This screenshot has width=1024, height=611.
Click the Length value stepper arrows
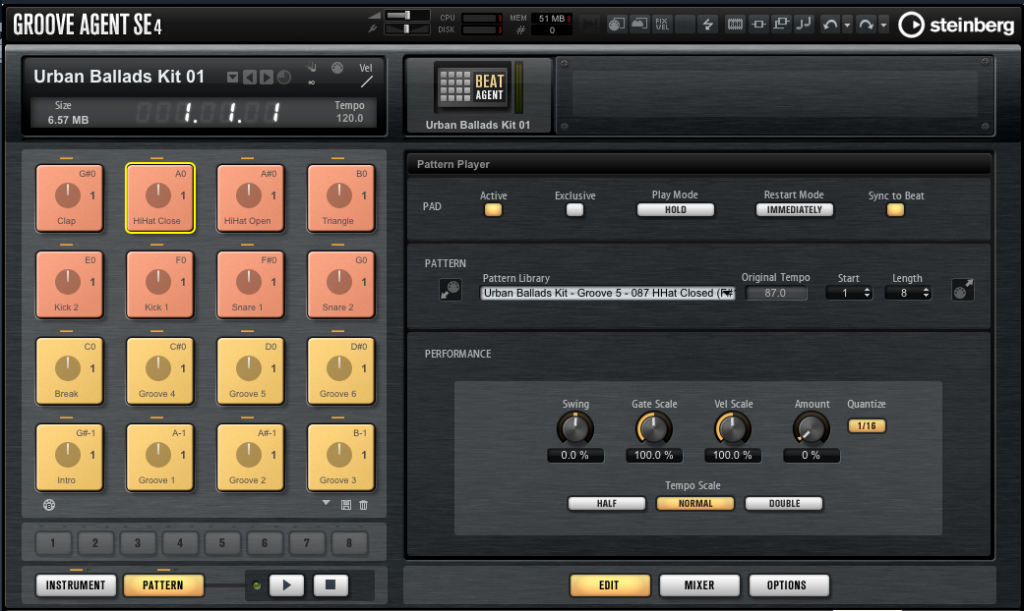[x=925, y=293]
